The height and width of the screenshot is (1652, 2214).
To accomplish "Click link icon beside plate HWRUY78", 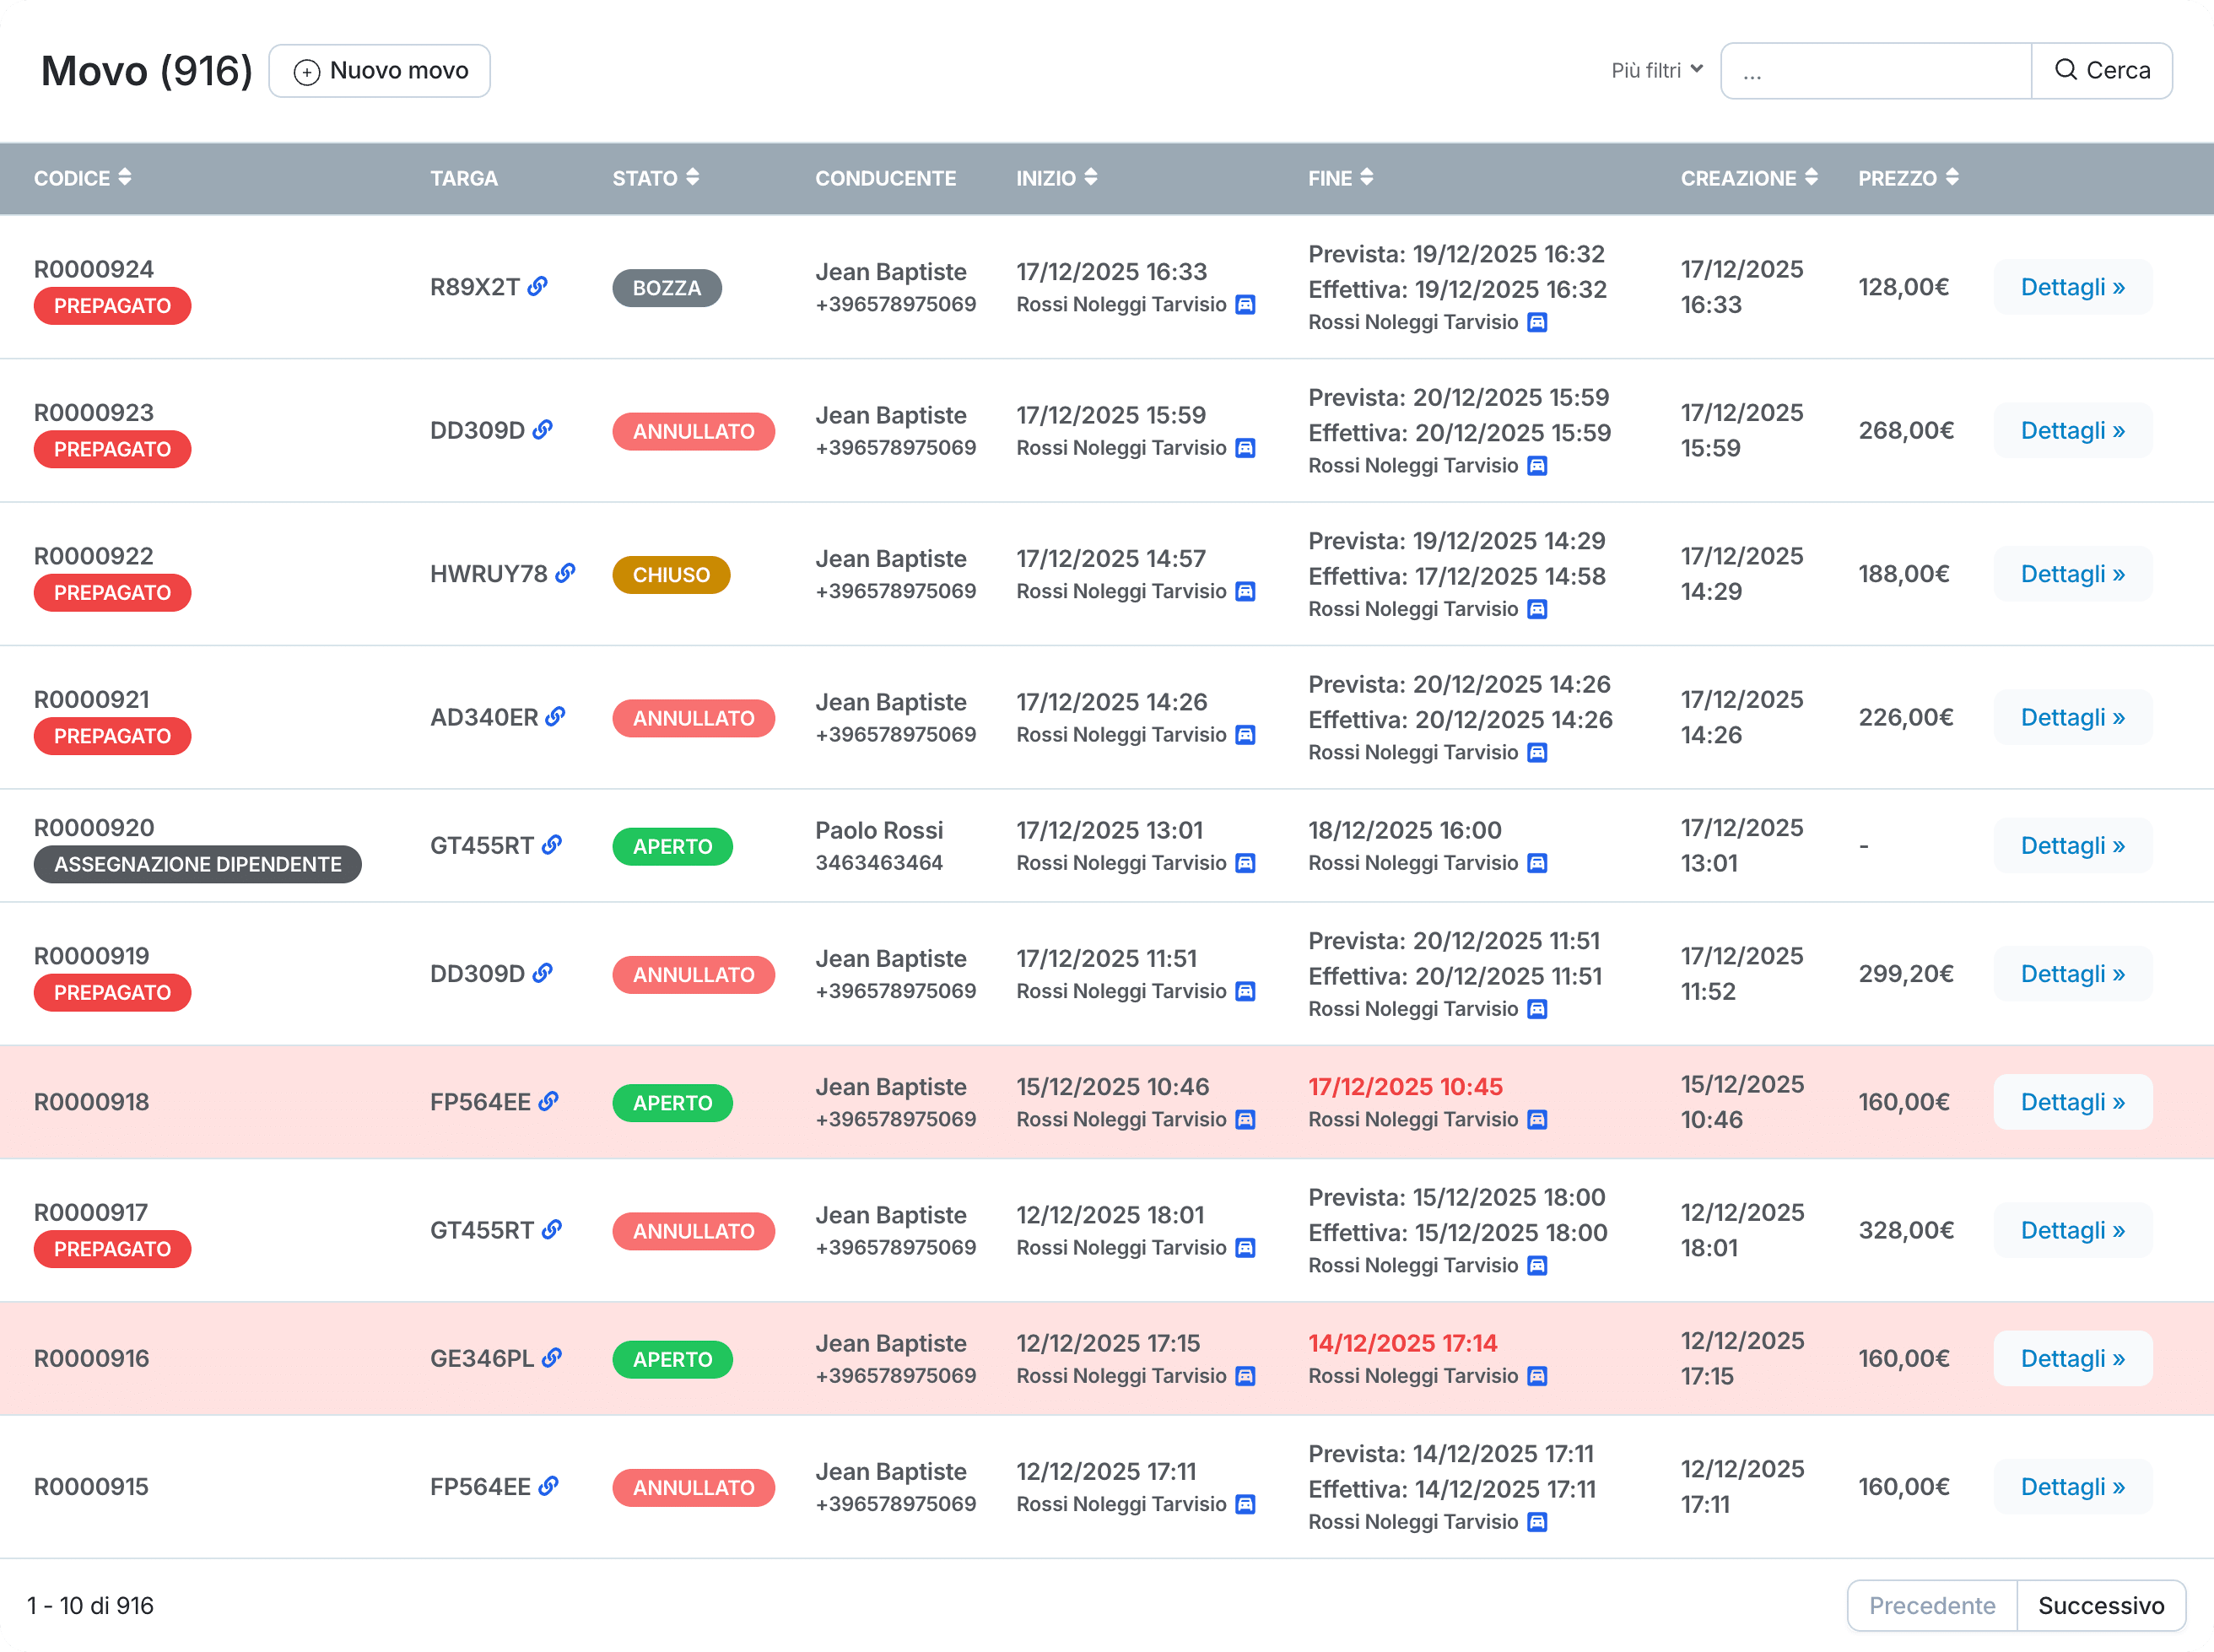I will 566,573.
